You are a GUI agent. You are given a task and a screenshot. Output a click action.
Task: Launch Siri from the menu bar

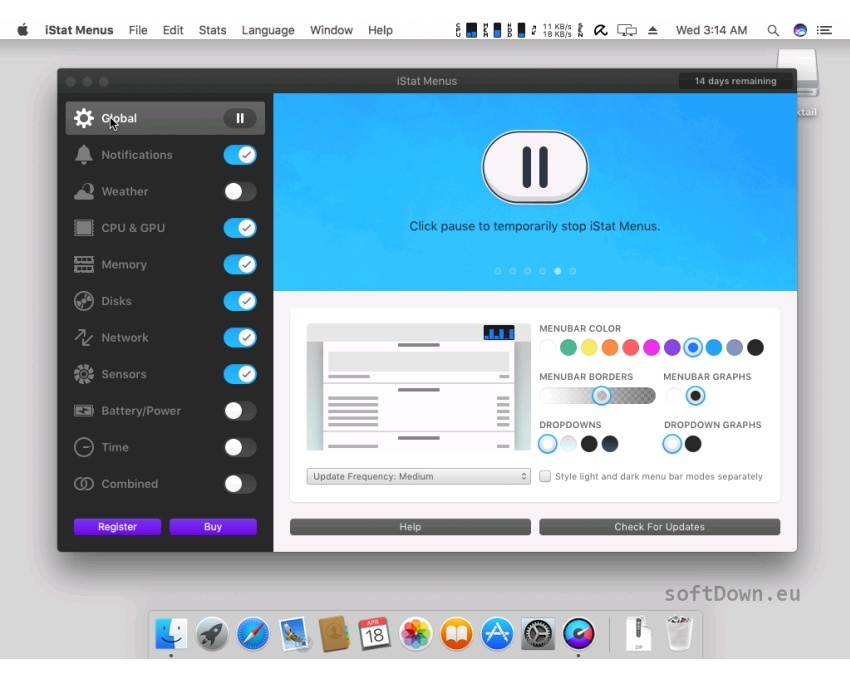[x=800, y=30]
